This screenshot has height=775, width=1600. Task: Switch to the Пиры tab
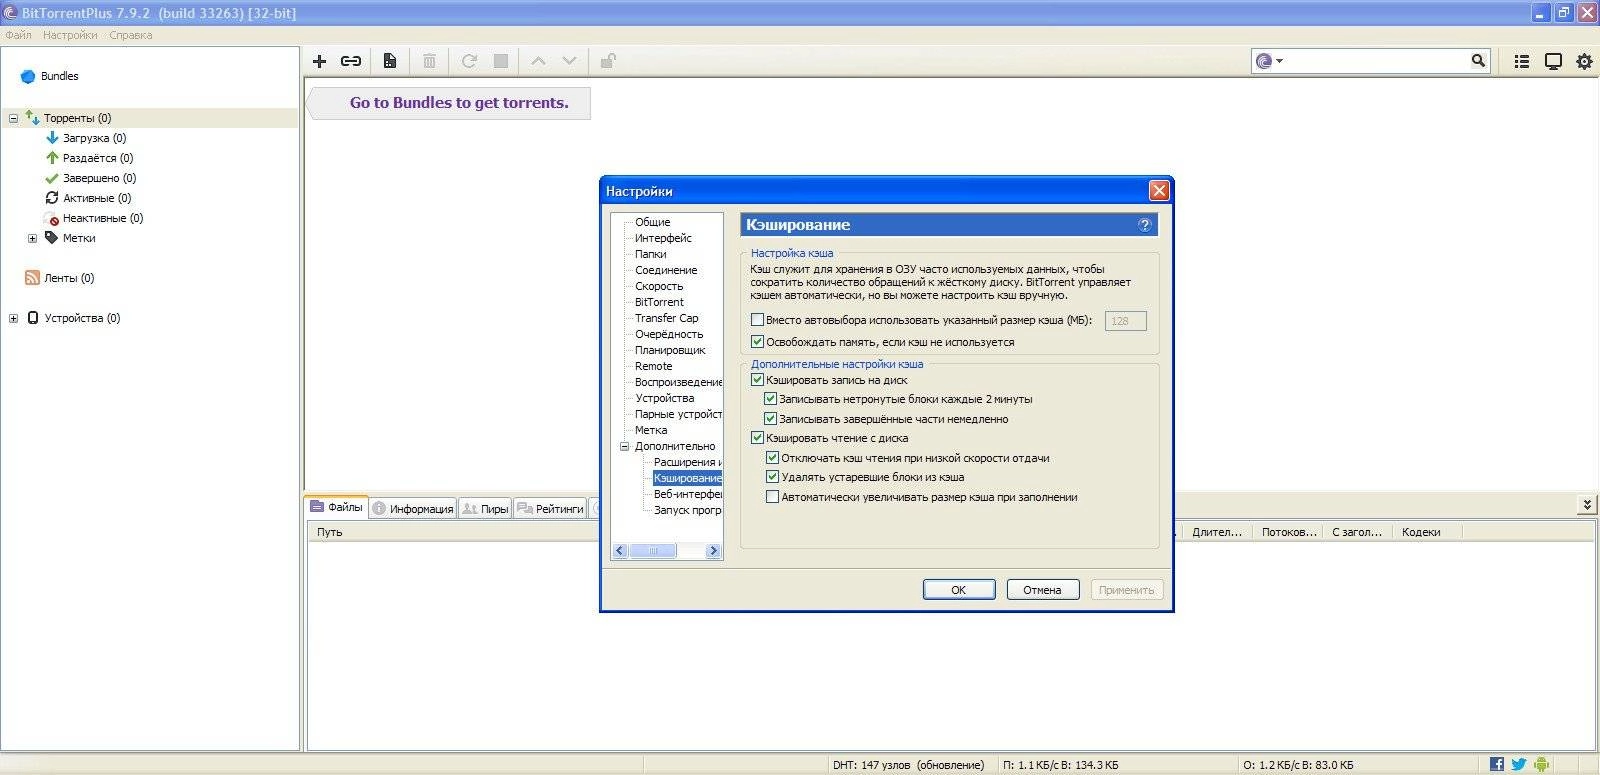point(485,508)
